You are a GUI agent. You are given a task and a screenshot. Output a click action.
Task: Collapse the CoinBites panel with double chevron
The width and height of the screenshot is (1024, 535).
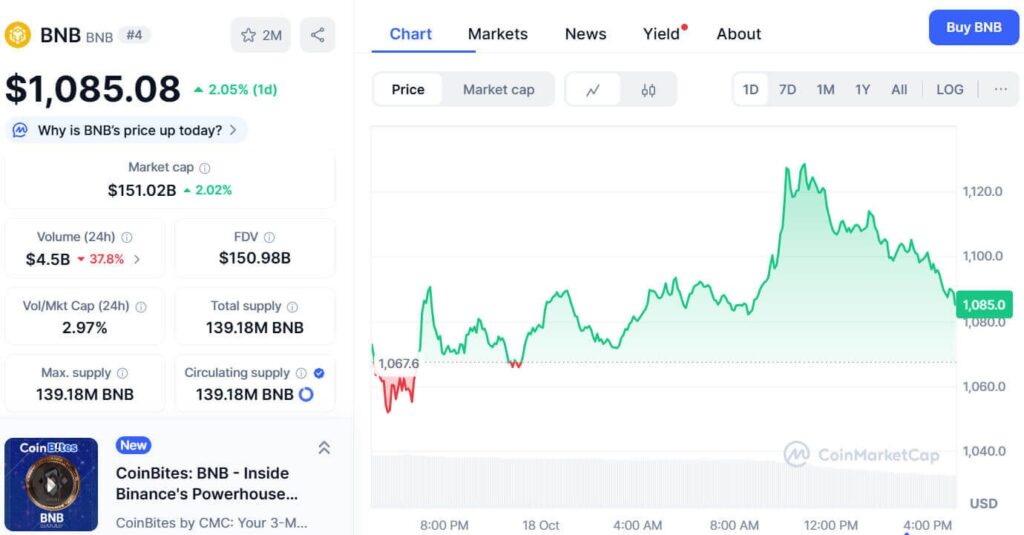point(324,448)
